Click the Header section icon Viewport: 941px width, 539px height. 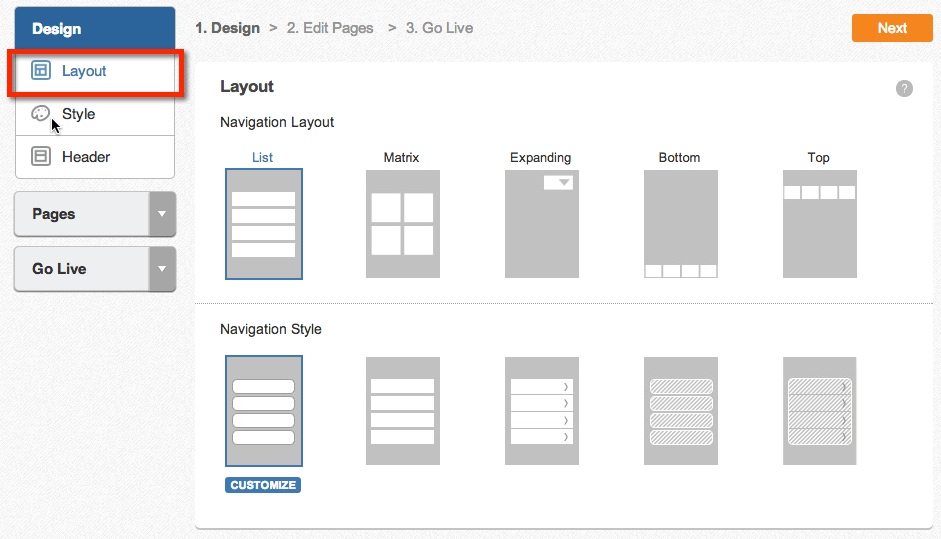click(41, 157)
